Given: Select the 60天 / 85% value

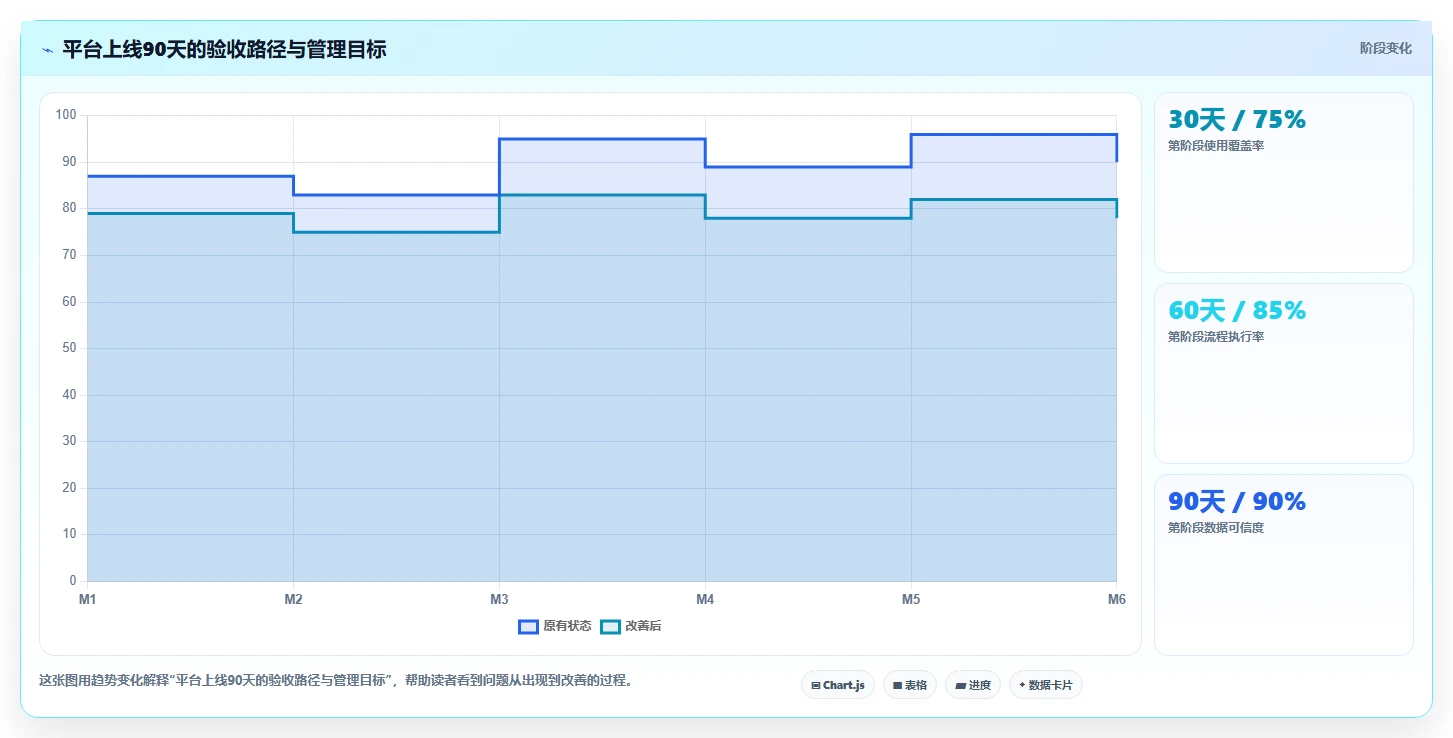Looking at the screenshot, I should tap(1237, 311).
